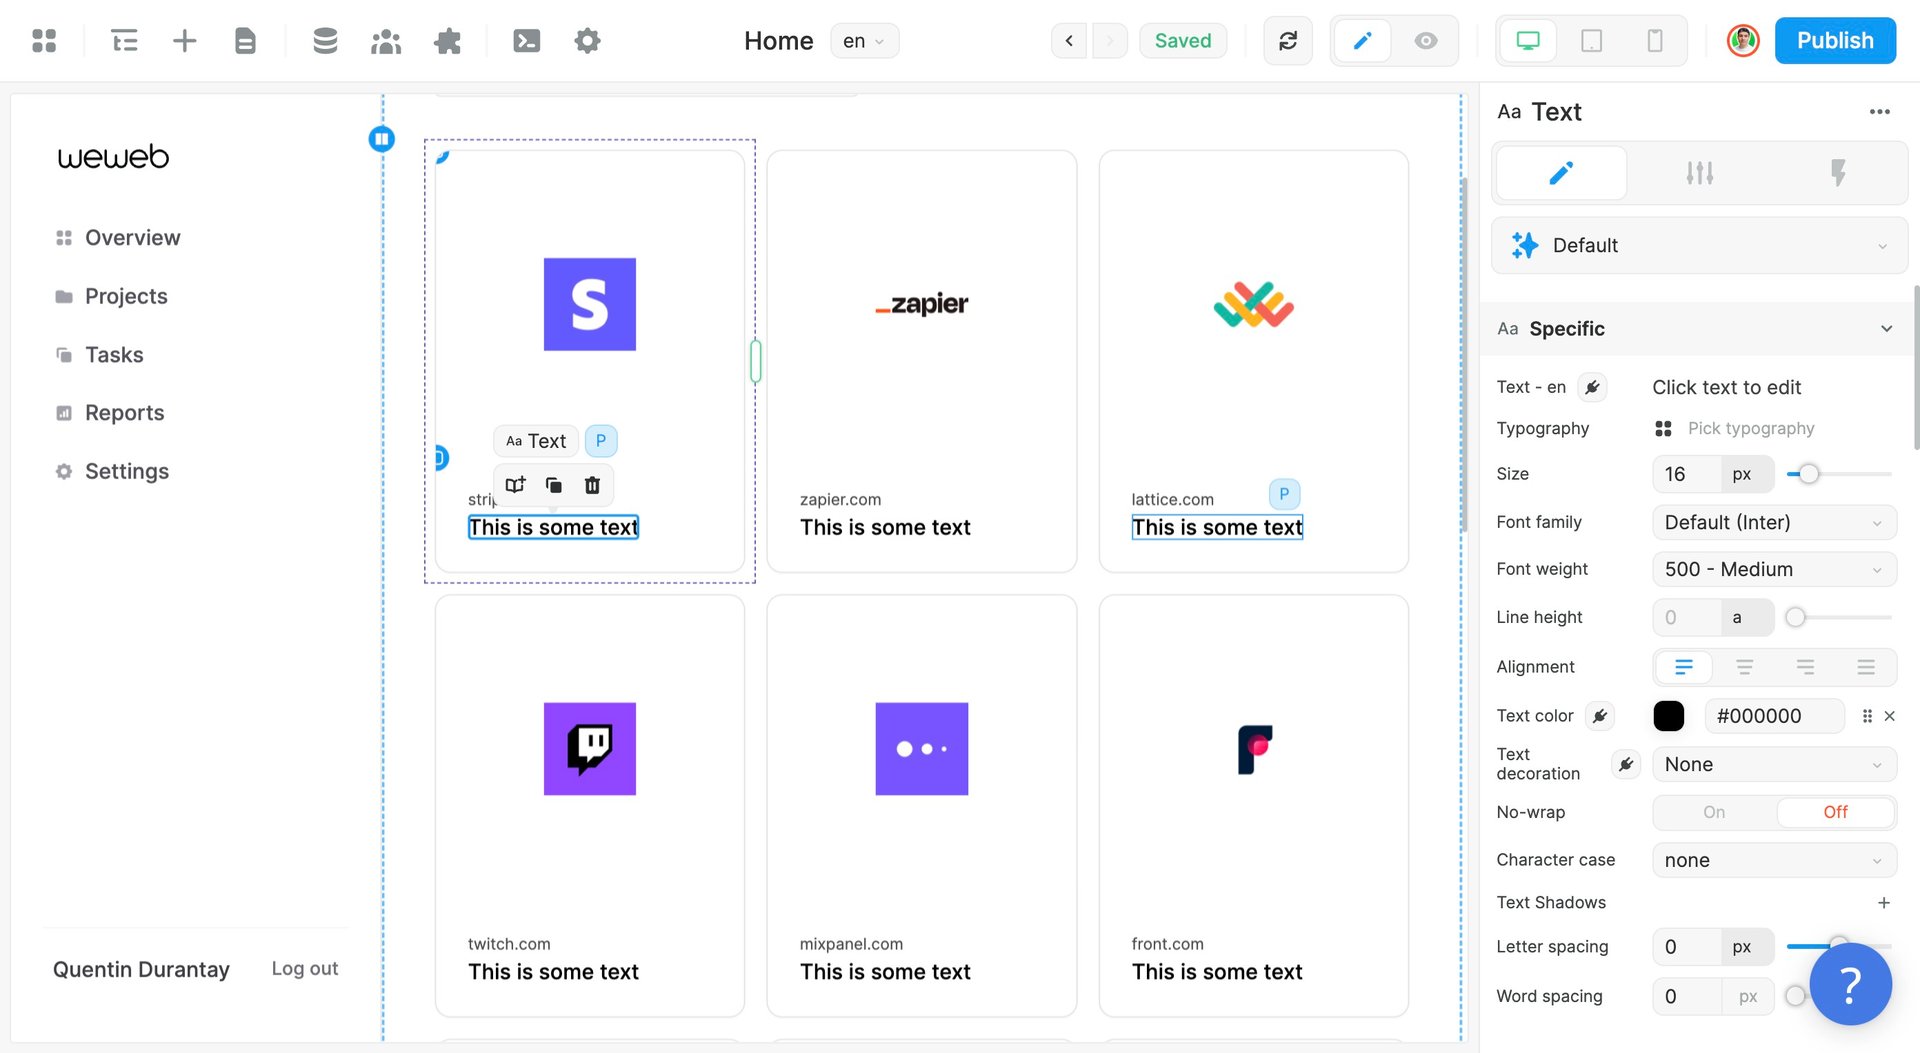Click the Saved status button
Screen dimensions: 1920x1053
[1183, 41]
